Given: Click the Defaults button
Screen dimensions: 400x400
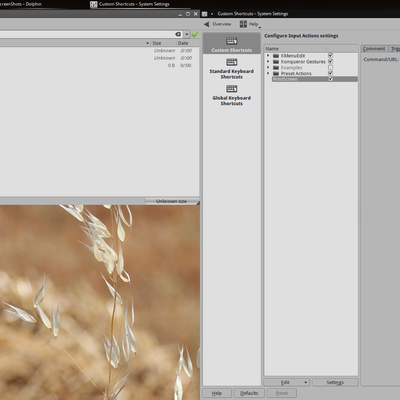Looking at the screenshot, I should 249,393.
